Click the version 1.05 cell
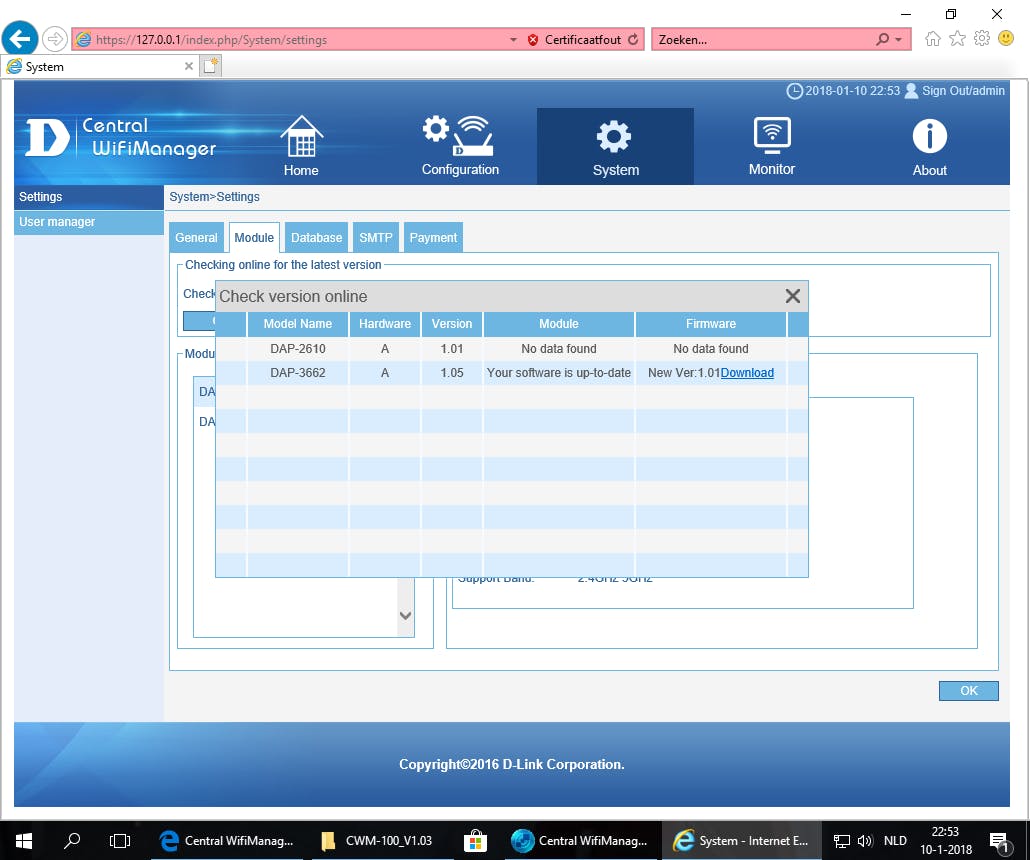This screenshot has width=1030, height=860. (452, 373)
